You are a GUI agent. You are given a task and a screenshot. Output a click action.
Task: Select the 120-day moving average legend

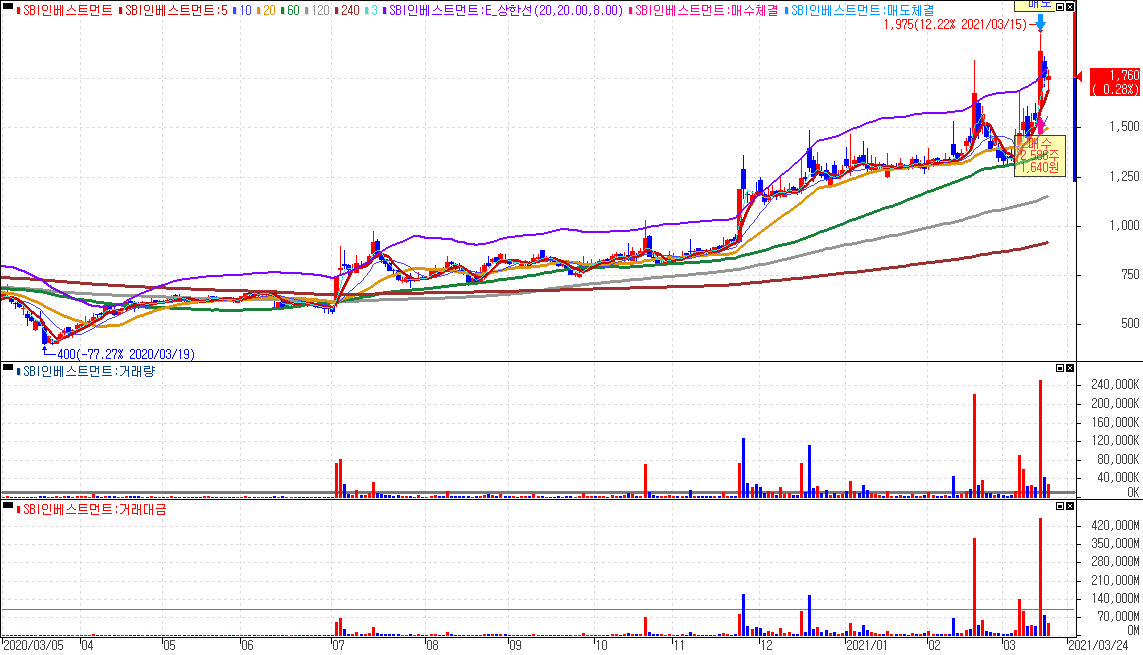coord(317,10)
